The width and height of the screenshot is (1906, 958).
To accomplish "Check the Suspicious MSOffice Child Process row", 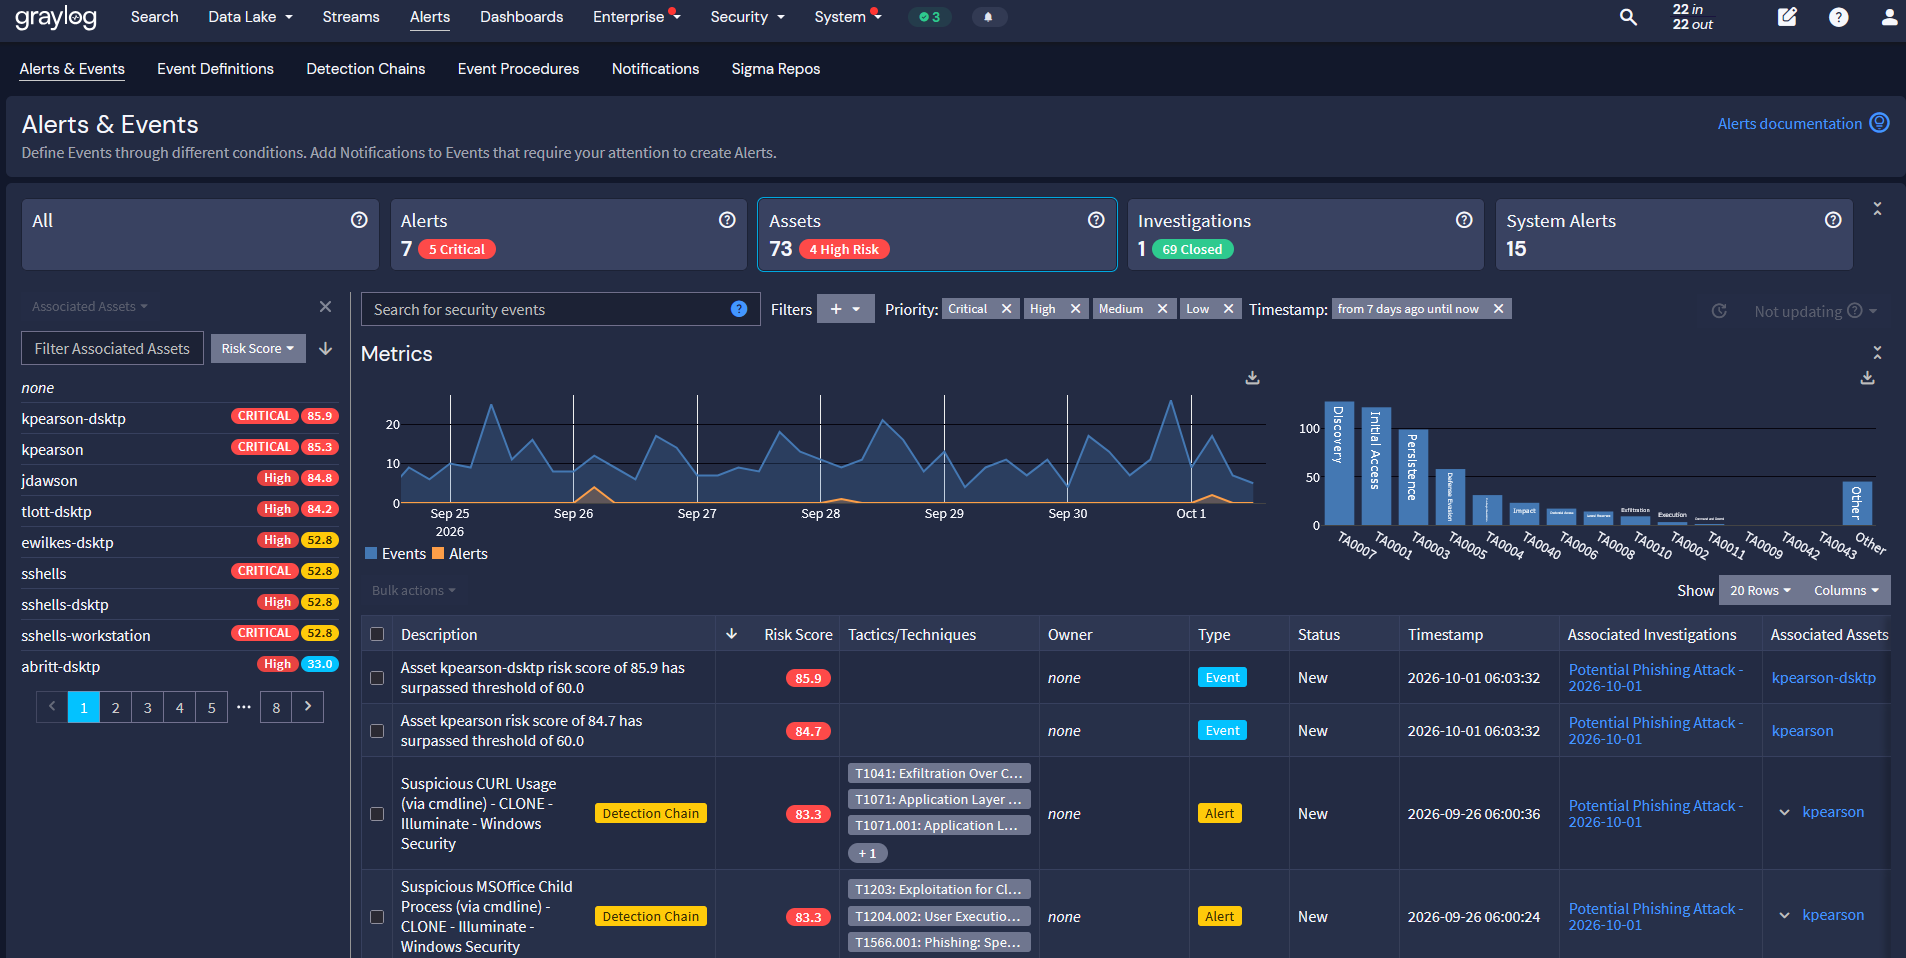I will pyautogui.click(x=377, y=917).
